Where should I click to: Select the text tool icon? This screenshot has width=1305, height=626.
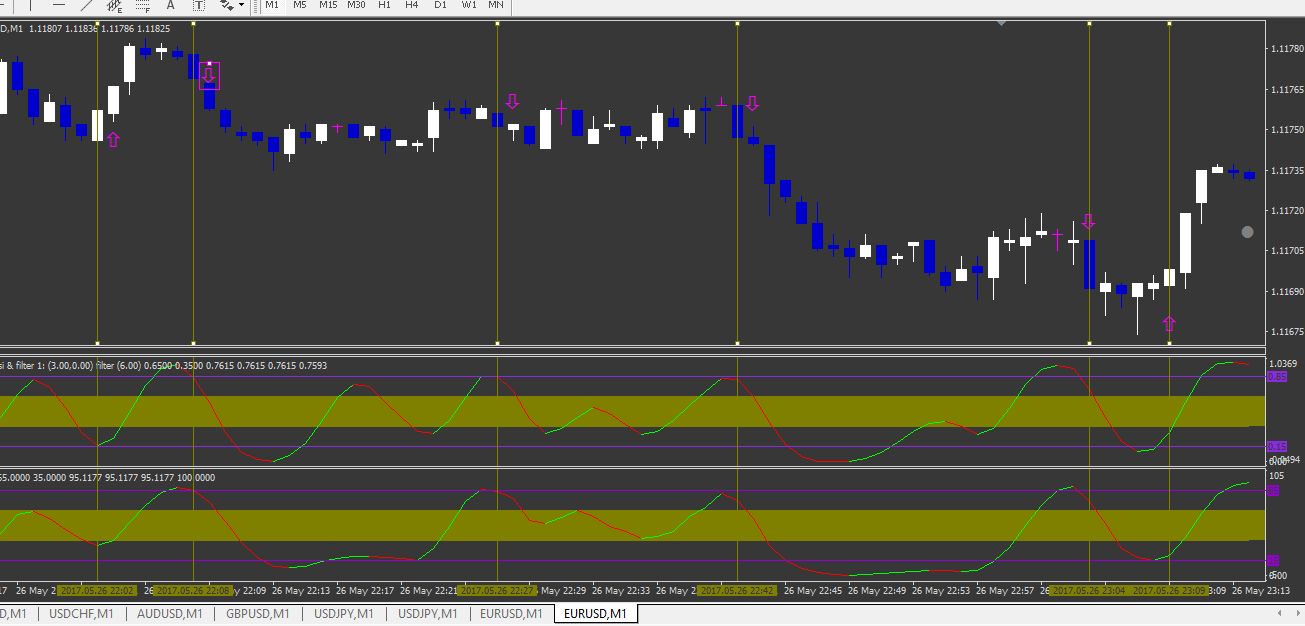point(170,5)
